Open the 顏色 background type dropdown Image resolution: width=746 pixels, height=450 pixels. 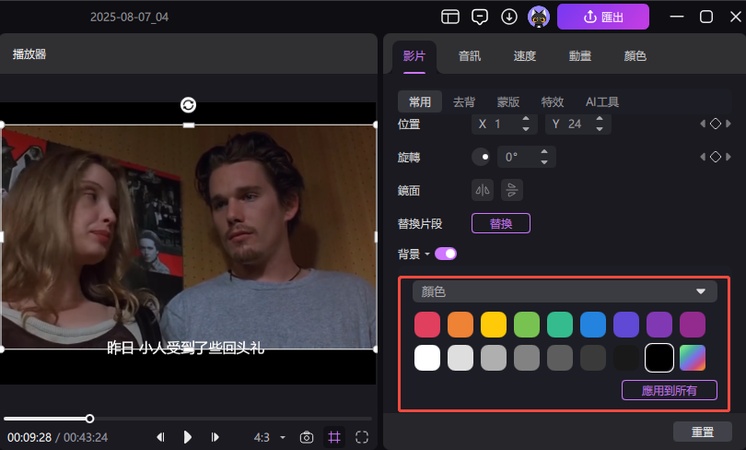pyautogui.click(x=565, y=292)
